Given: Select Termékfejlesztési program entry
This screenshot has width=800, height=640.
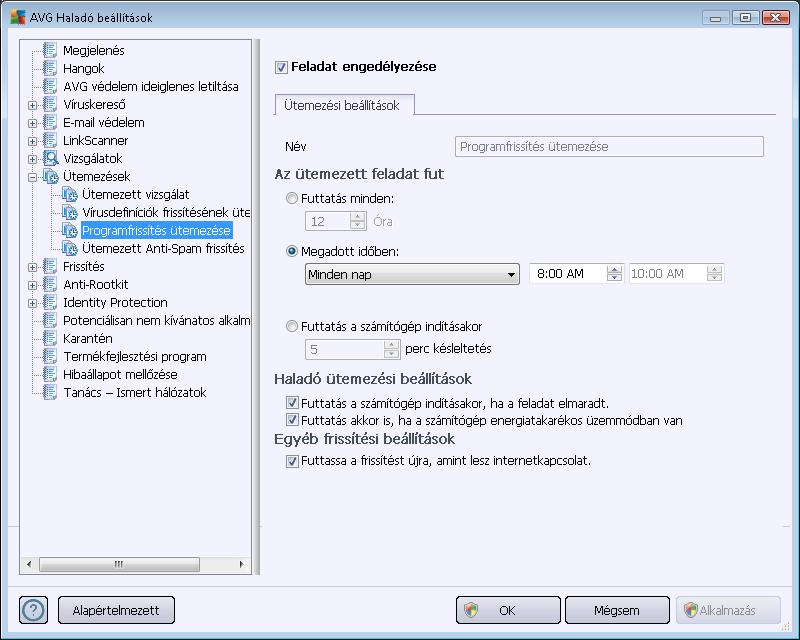Looking at the screenshot, I should [x=135, y=357].
